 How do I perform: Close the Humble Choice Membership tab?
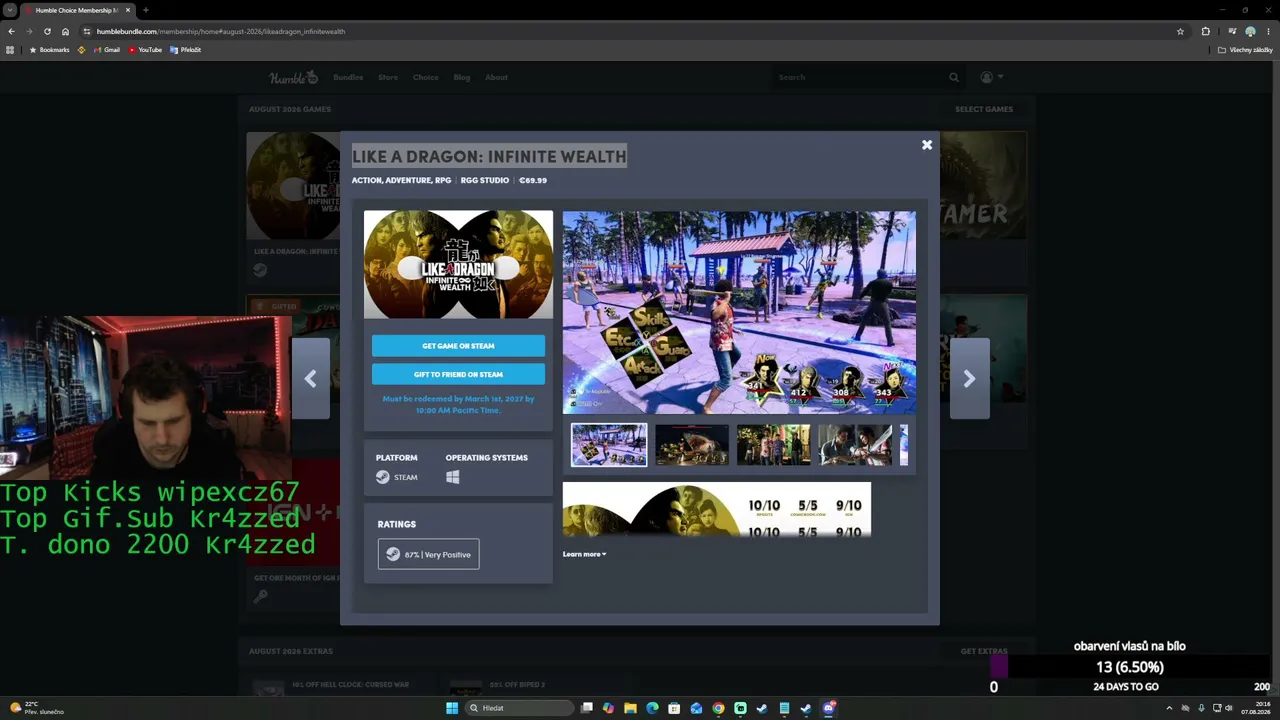click(x=128, y=10)
